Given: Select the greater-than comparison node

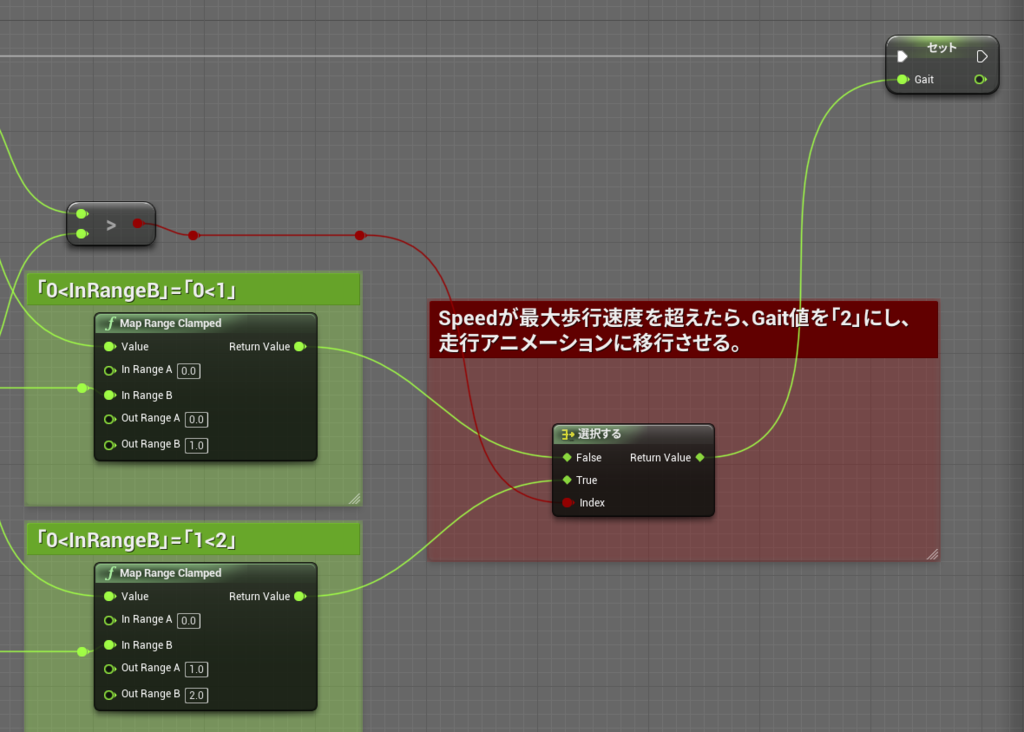Looking at the screenshot, I should (111, 224).
